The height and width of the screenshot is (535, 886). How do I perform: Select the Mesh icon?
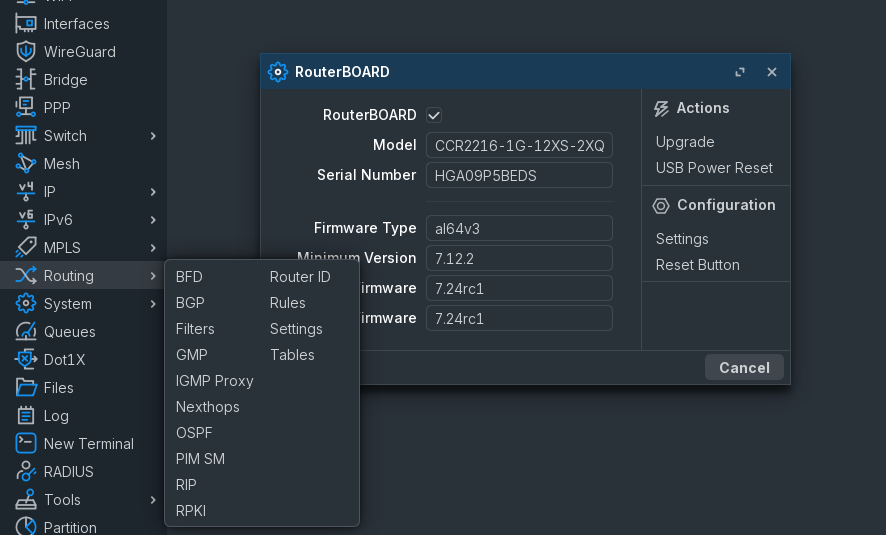(x=25, y=164)
